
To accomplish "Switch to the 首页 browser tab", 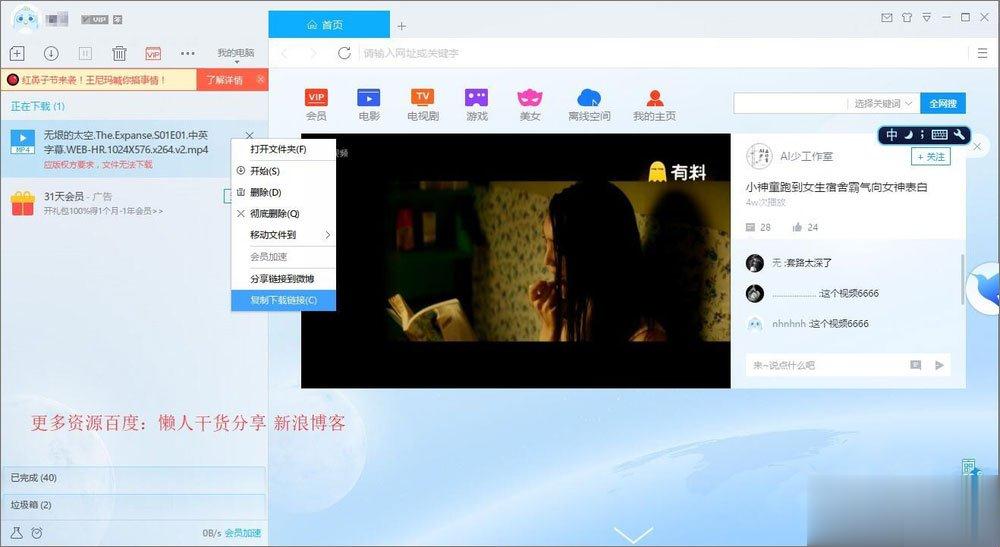I will (328, 25).
